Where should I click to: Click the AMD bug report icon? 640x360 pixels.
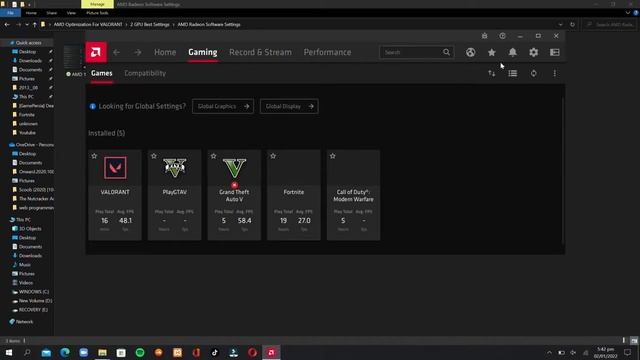click(x=484, y=36)
